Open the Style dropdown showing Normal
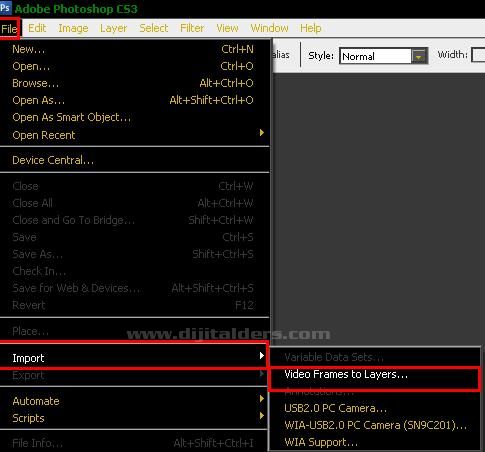The height and width of the screenshot is (452, 485). click(x=383, y=56)
